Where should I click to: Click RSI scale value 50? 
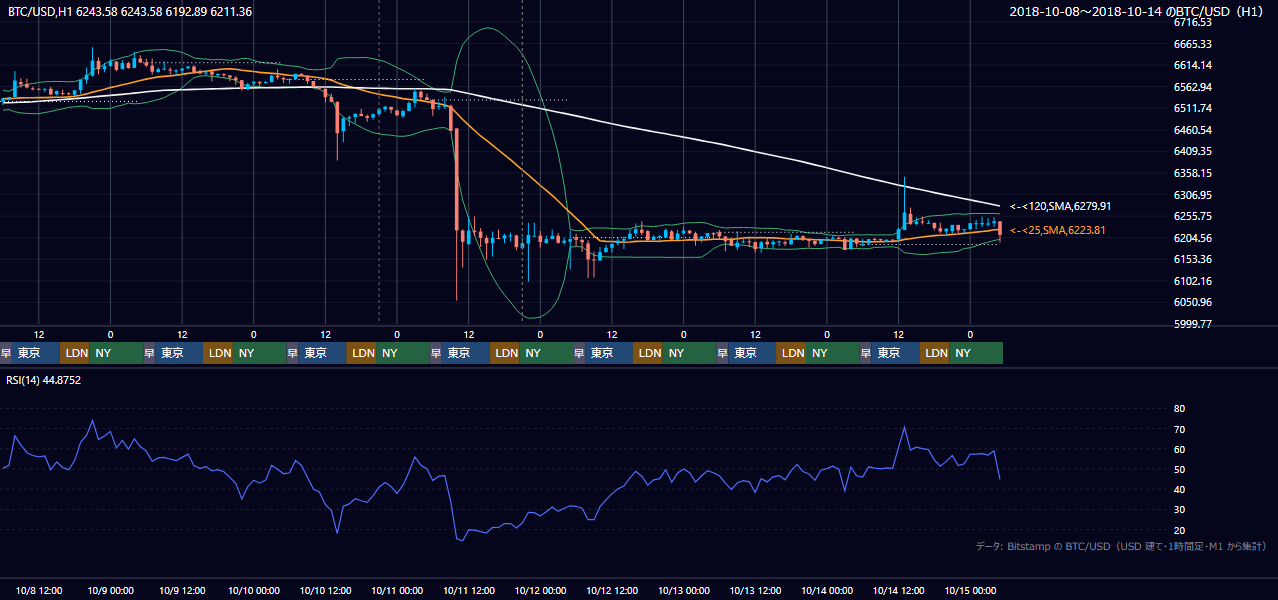[x=1179, y=470]
